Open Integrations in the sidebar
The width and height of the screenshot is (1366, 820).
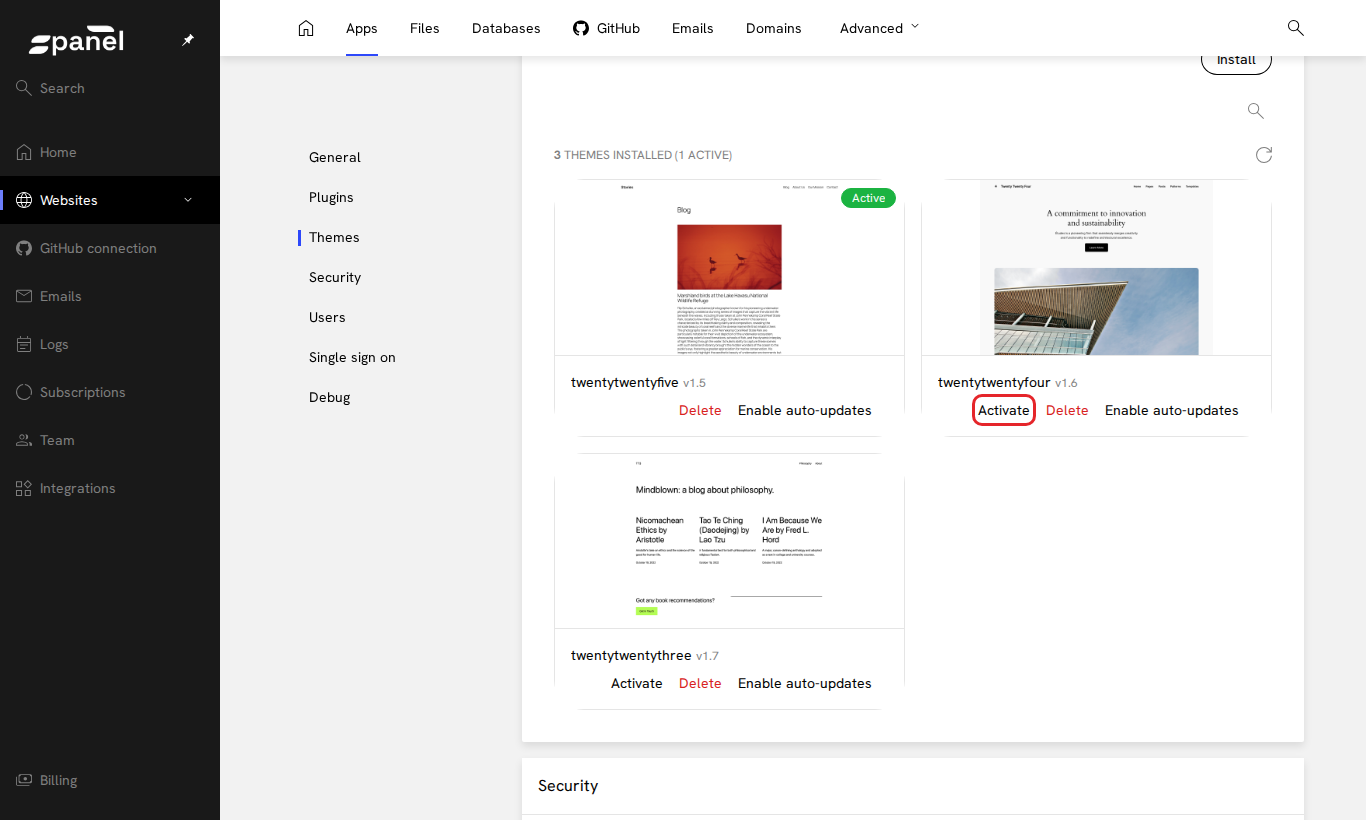110,488
